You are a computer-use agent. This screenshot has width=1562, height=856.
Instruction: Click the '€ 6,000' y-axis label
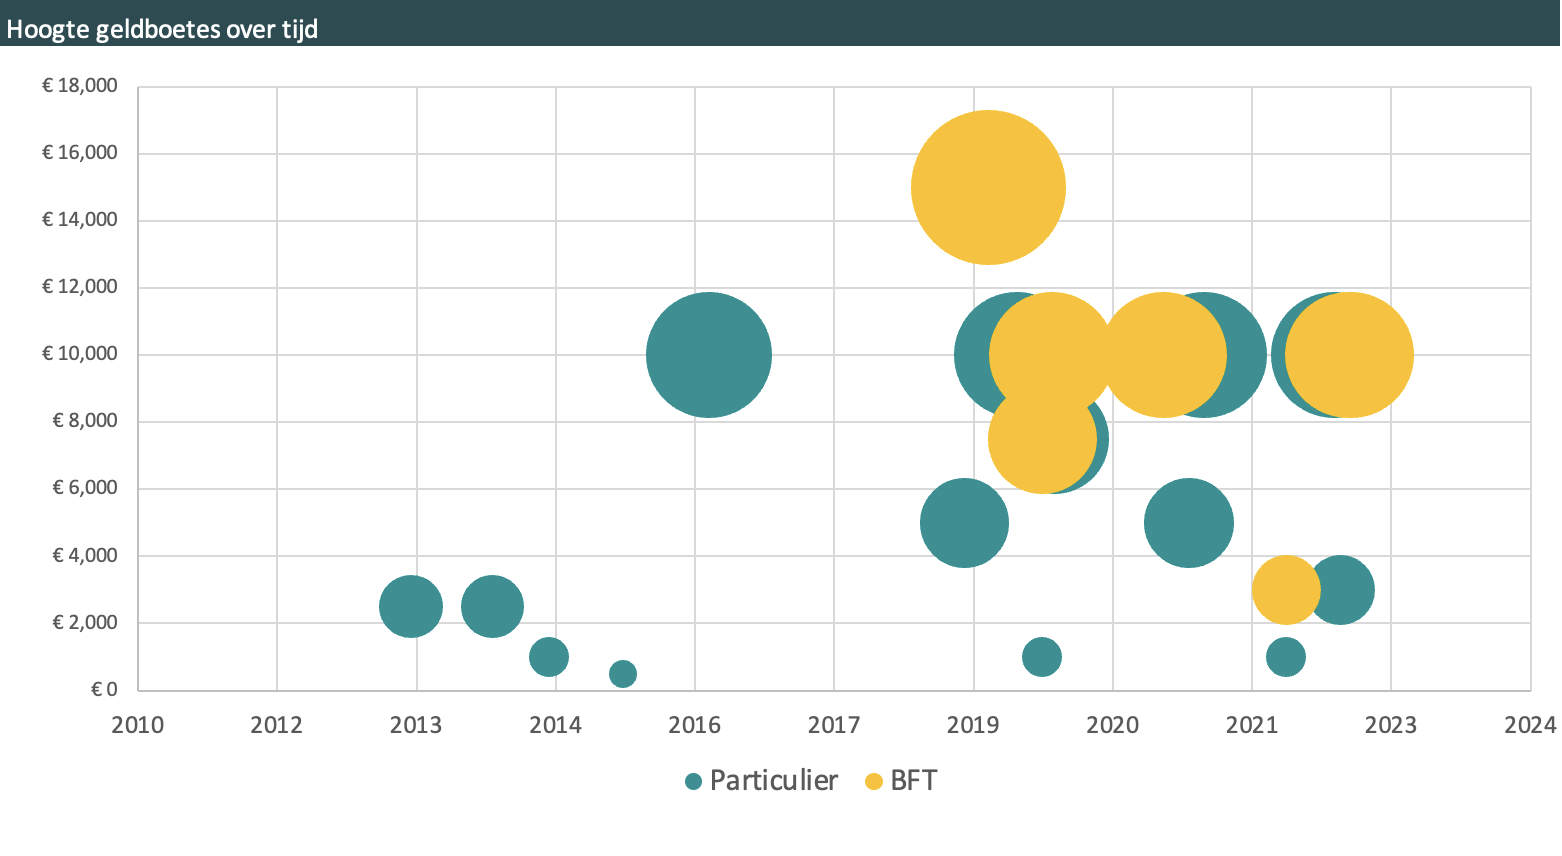click(x=85, y=488)
